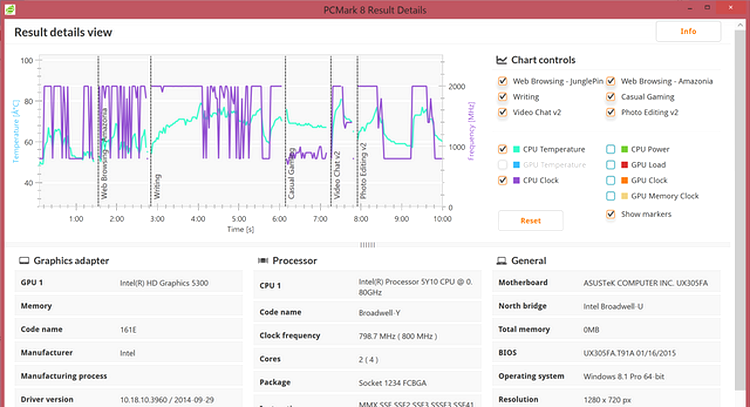Screen dimensions: 750x407
Task: Click the CPU Temperature teal color swatch
Action: pos(517,149)
